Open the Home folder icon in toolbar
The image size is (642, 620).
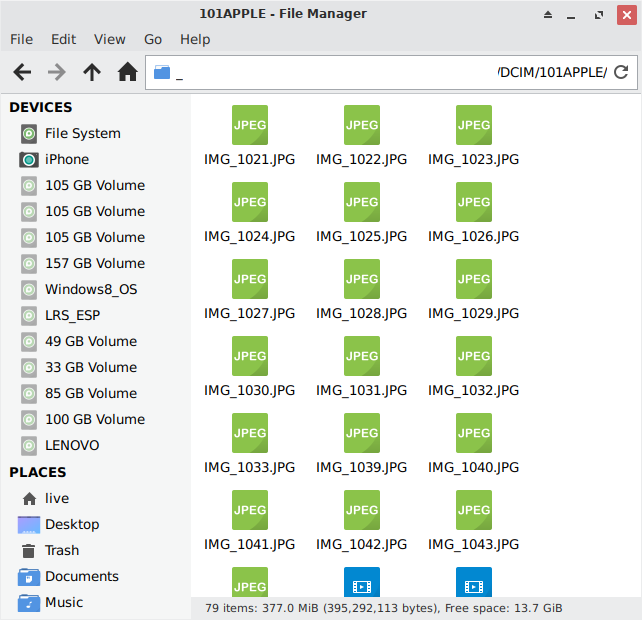(127, 72)
